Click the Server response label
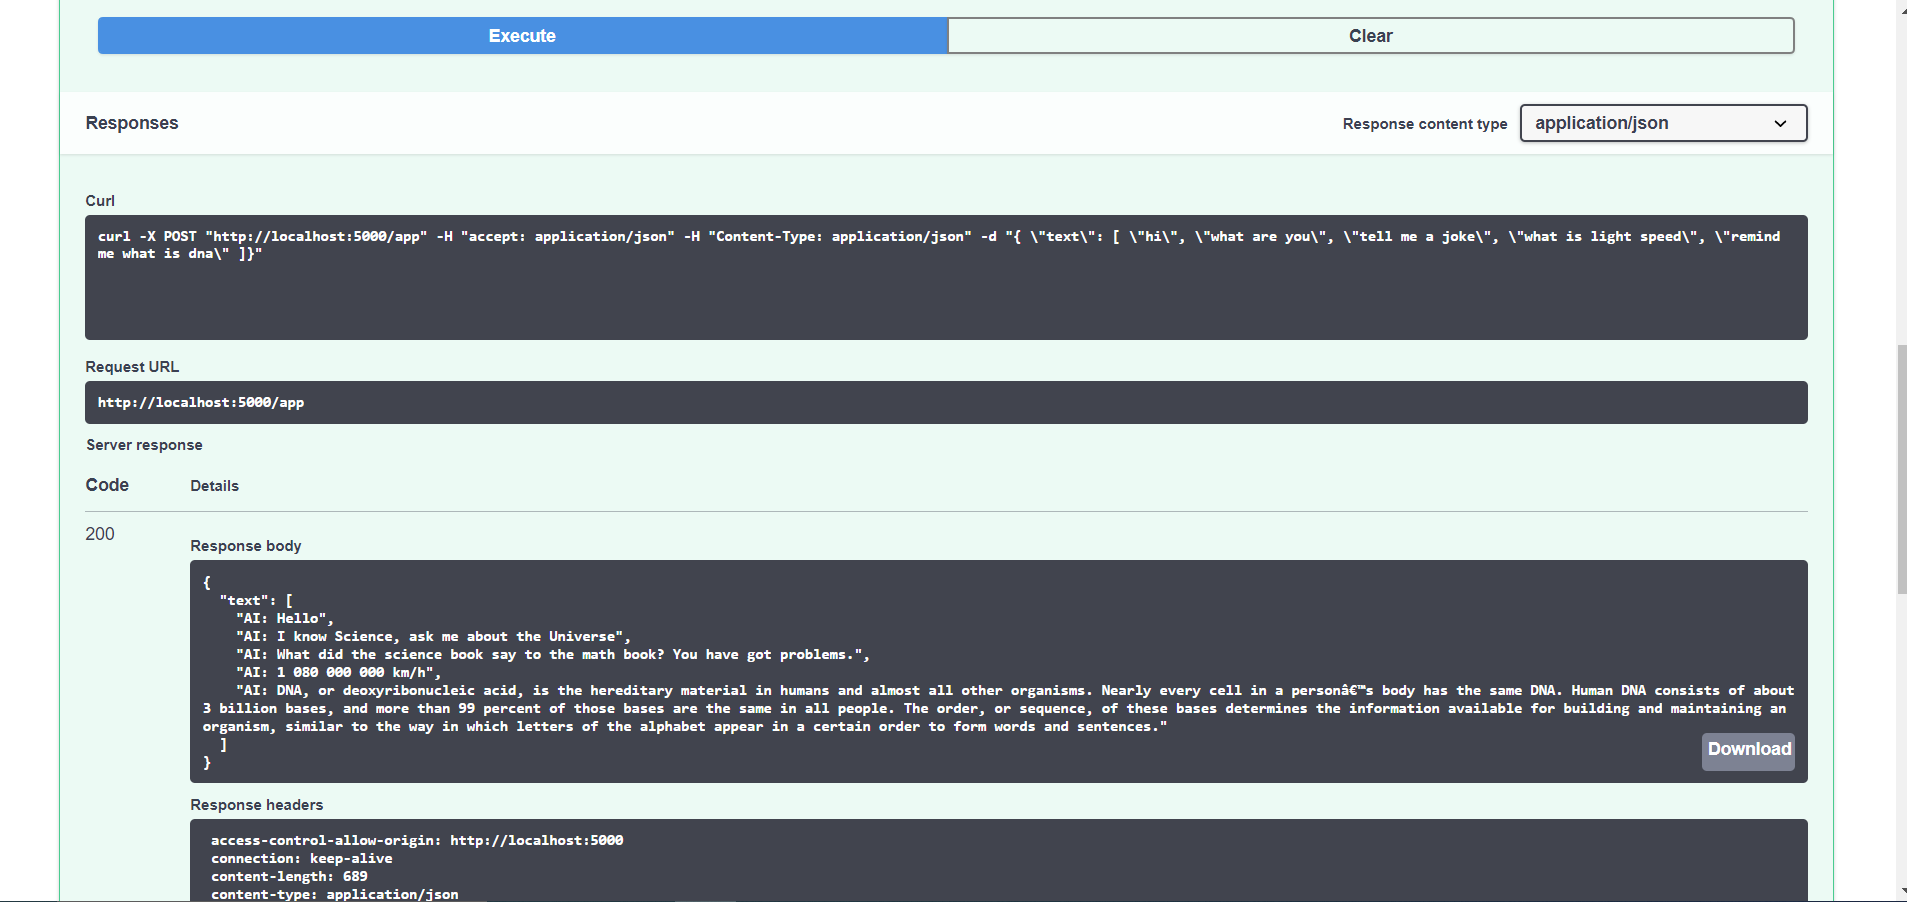Screen dimensions: 1907x902 point(144,444)
